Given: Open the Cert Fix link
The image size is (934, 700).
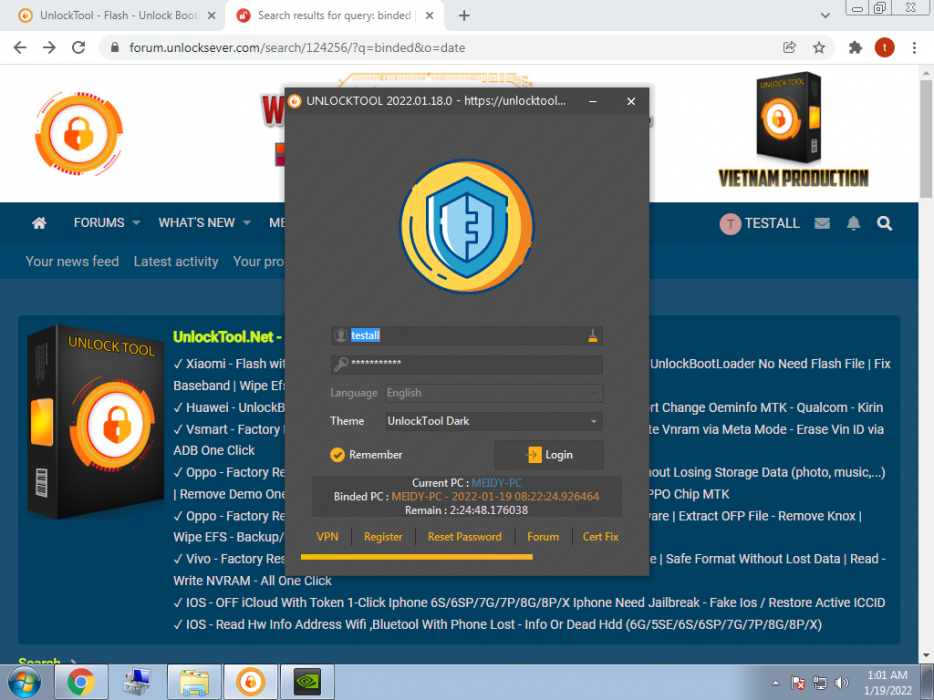Looking at the screenshot, I should click(600, 537).
